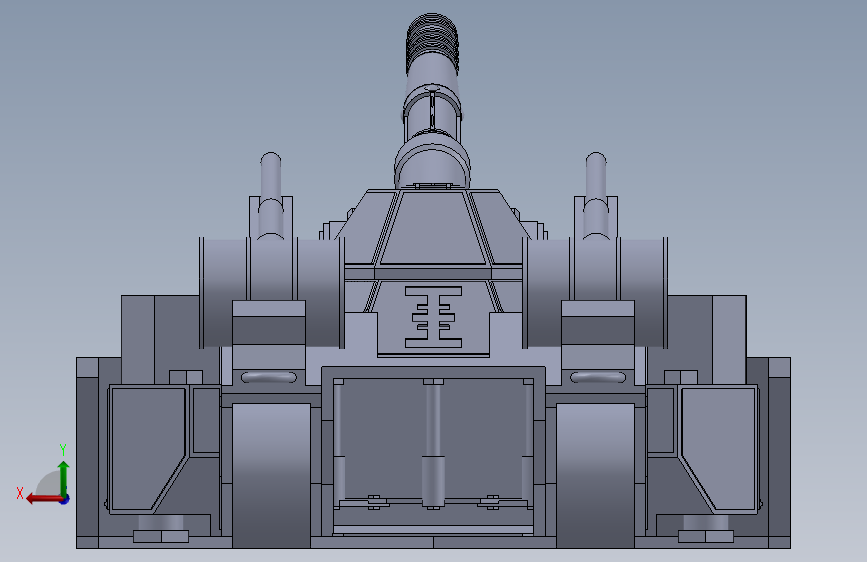The height and width of the screenshot is (562, 867).
Task: Select the I-shaped emblem on the hull front
Action: point(433,317)
